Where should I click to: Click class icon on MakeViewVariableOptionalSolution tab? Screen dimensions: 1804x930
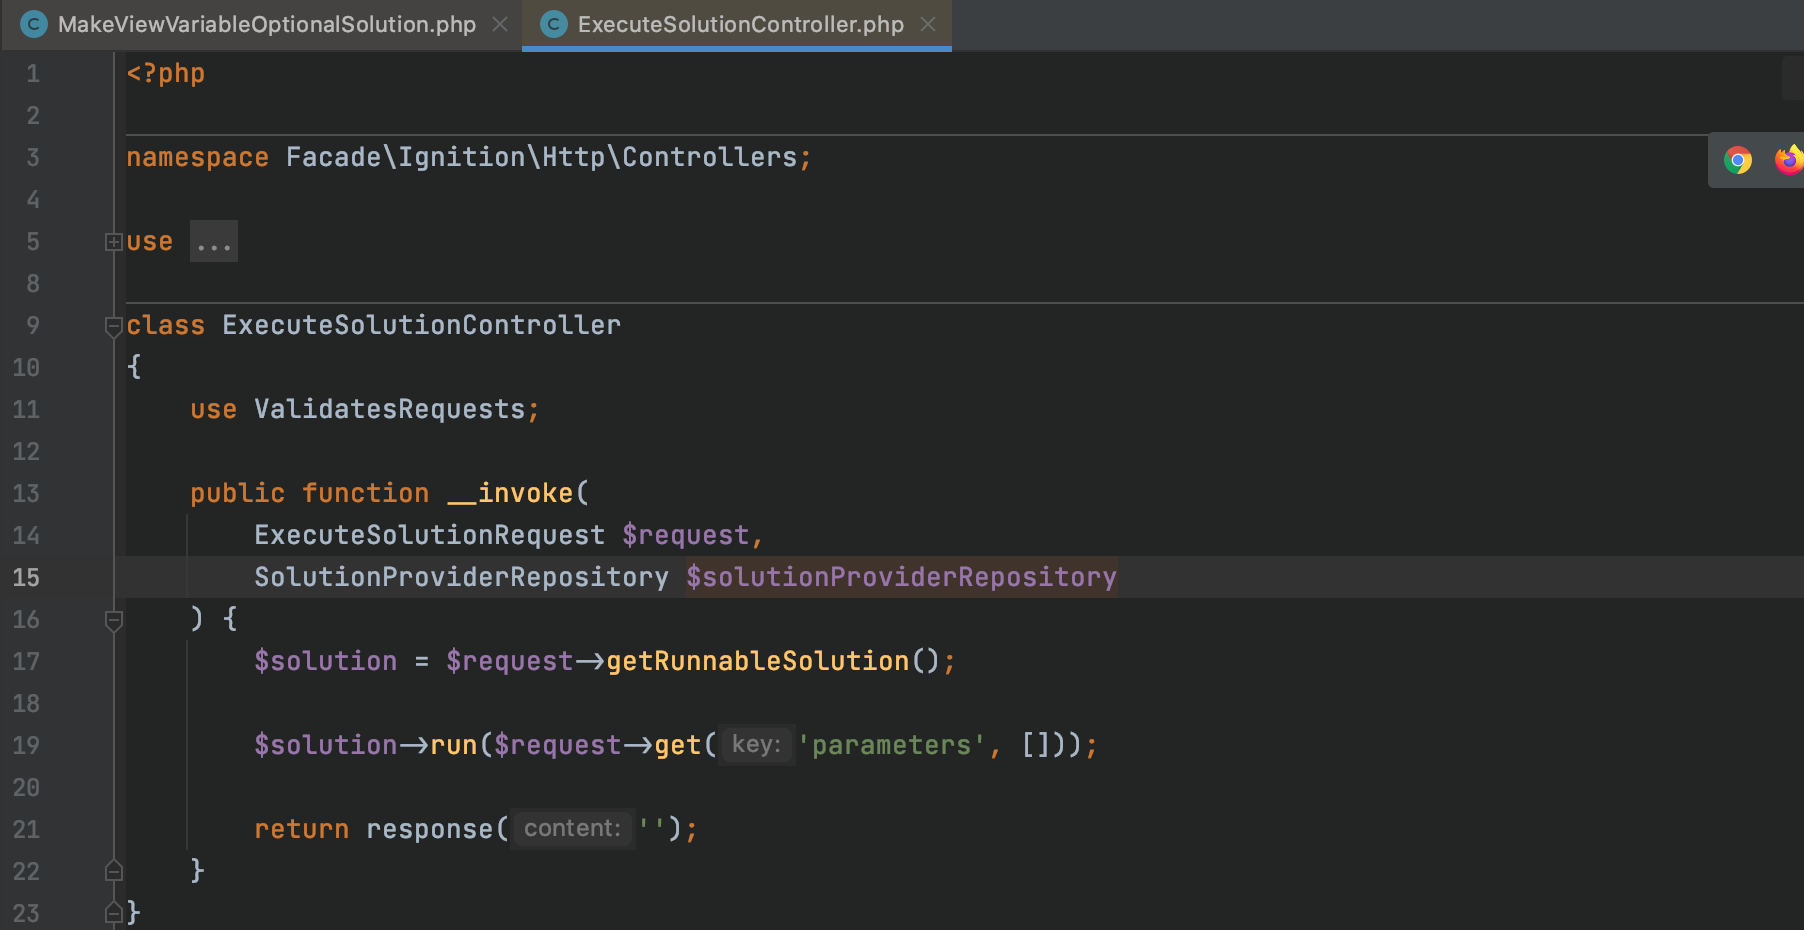34,24
